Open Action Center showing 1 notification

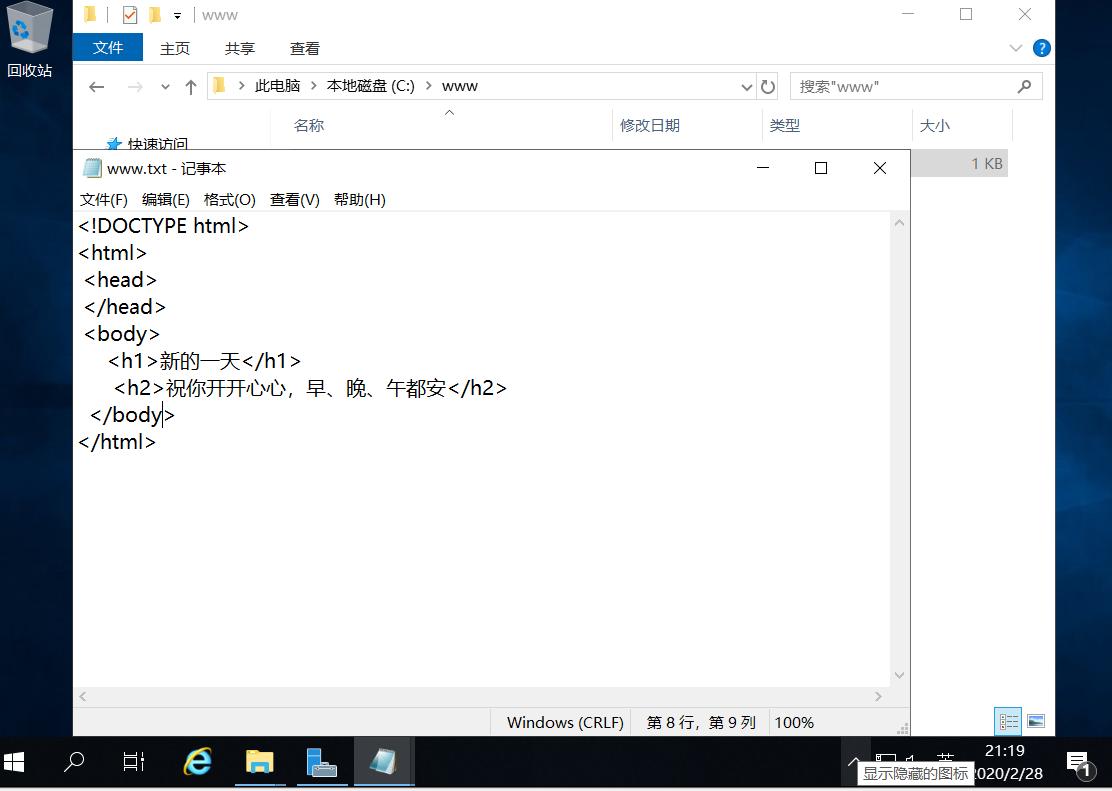point(1079,762)
